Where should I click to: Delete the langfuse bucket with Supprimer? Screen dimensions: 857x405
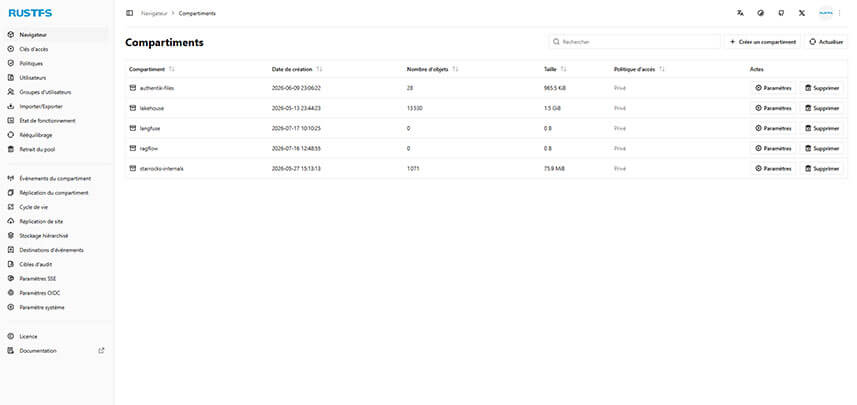821,128
